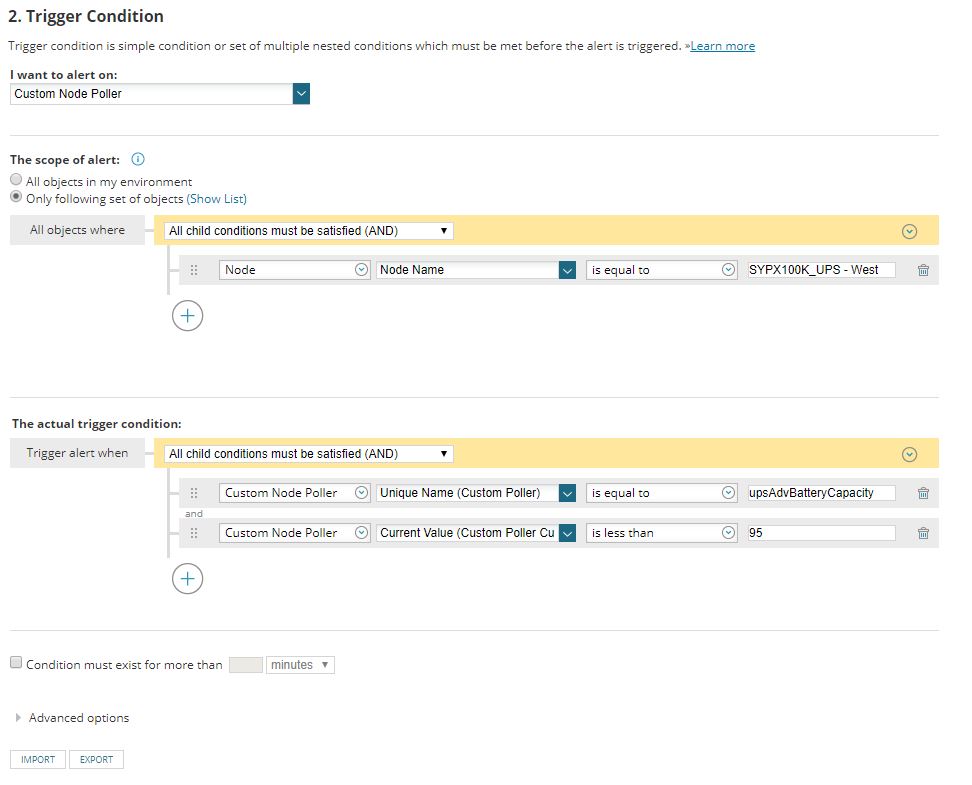Click drag handle of Node Name row

(x=194, y=270)
